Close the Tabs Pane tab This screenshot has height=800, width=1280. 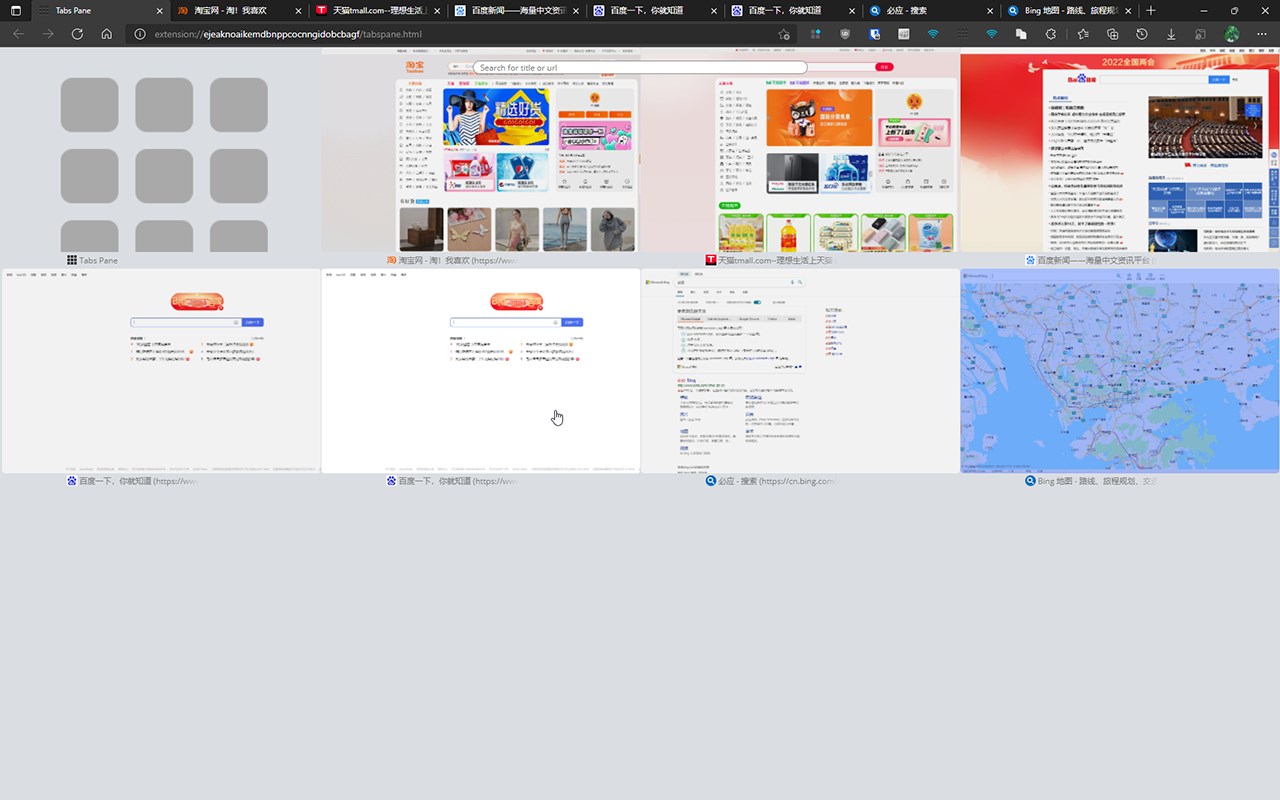pyautogui.click(x=160, y=10)
